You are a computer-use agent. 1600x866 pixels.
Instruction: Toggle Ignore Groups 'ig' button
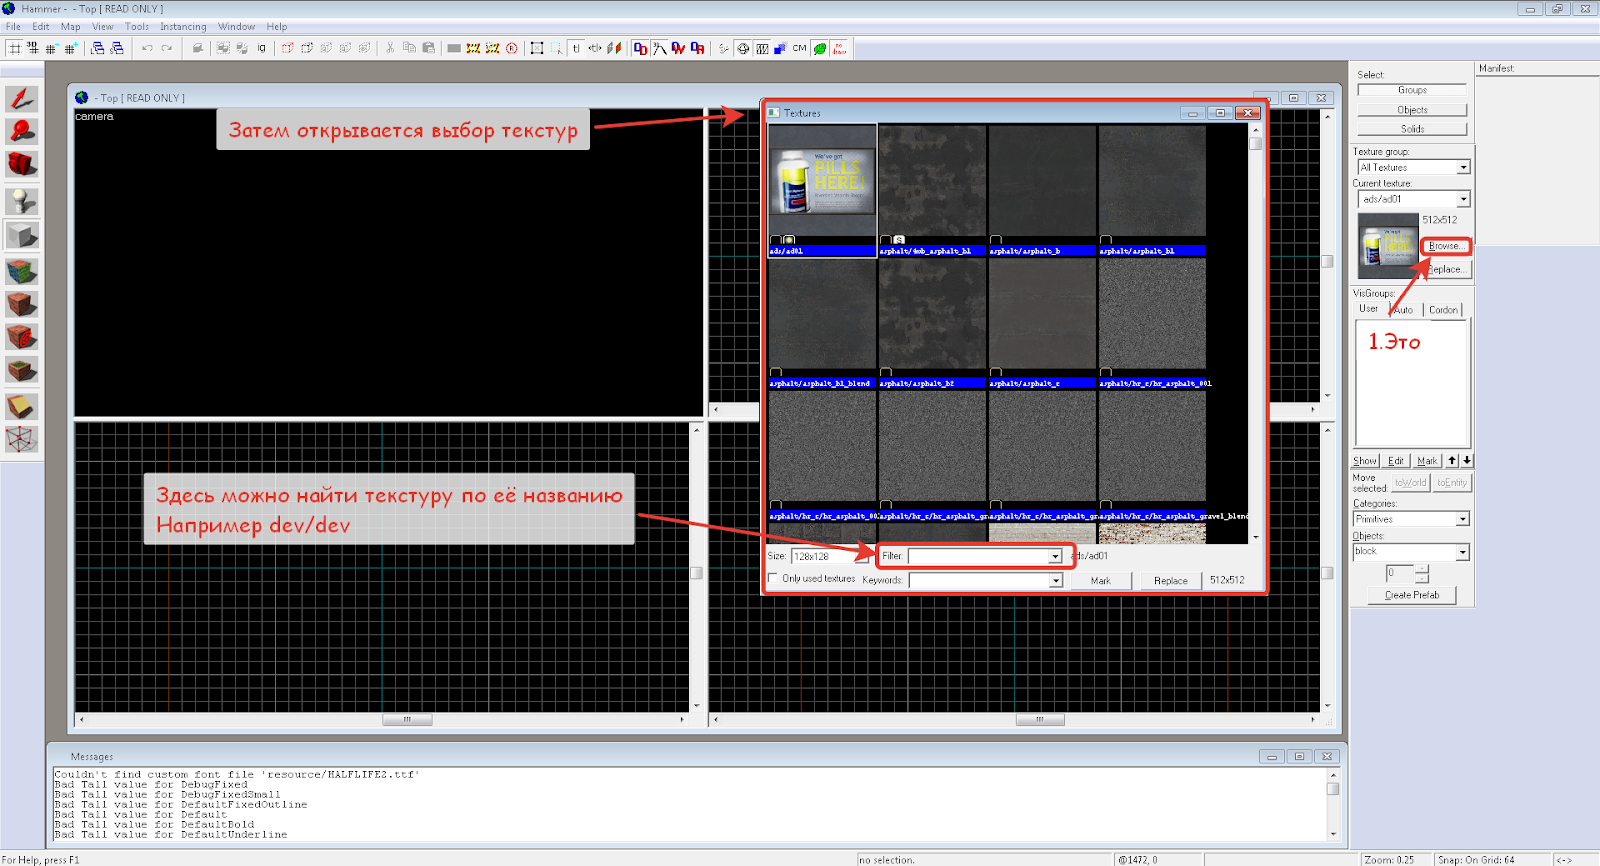tap(261, 48)
